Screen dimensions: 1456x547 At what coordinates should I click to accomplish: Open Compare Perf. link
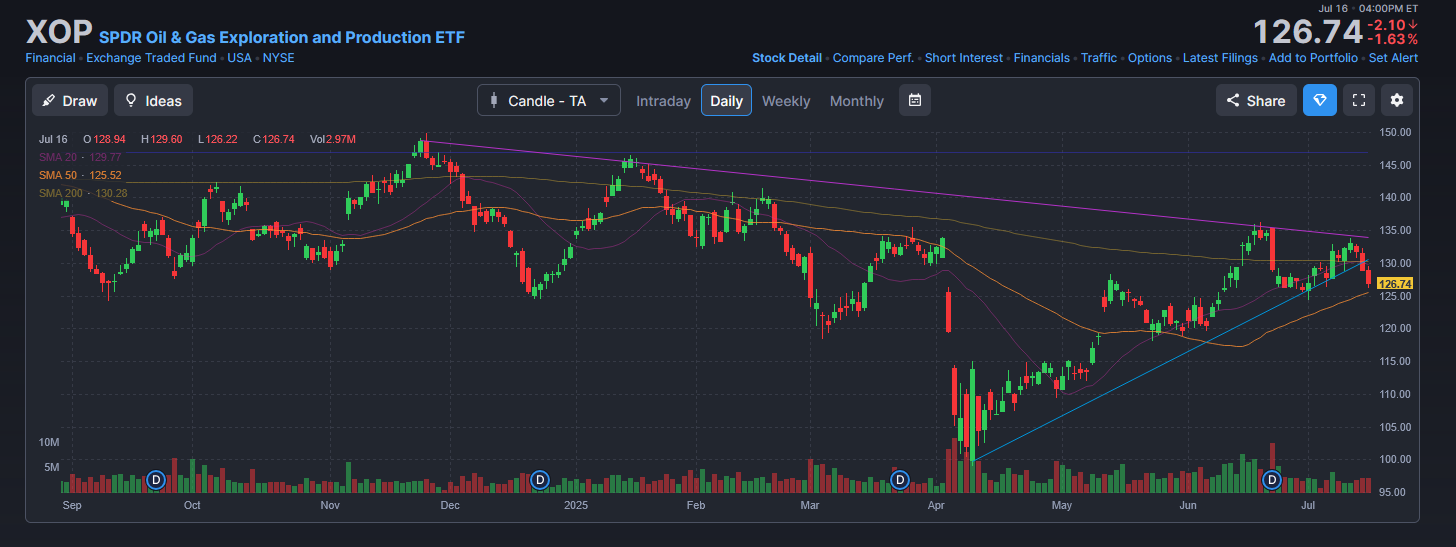point(873,58)
